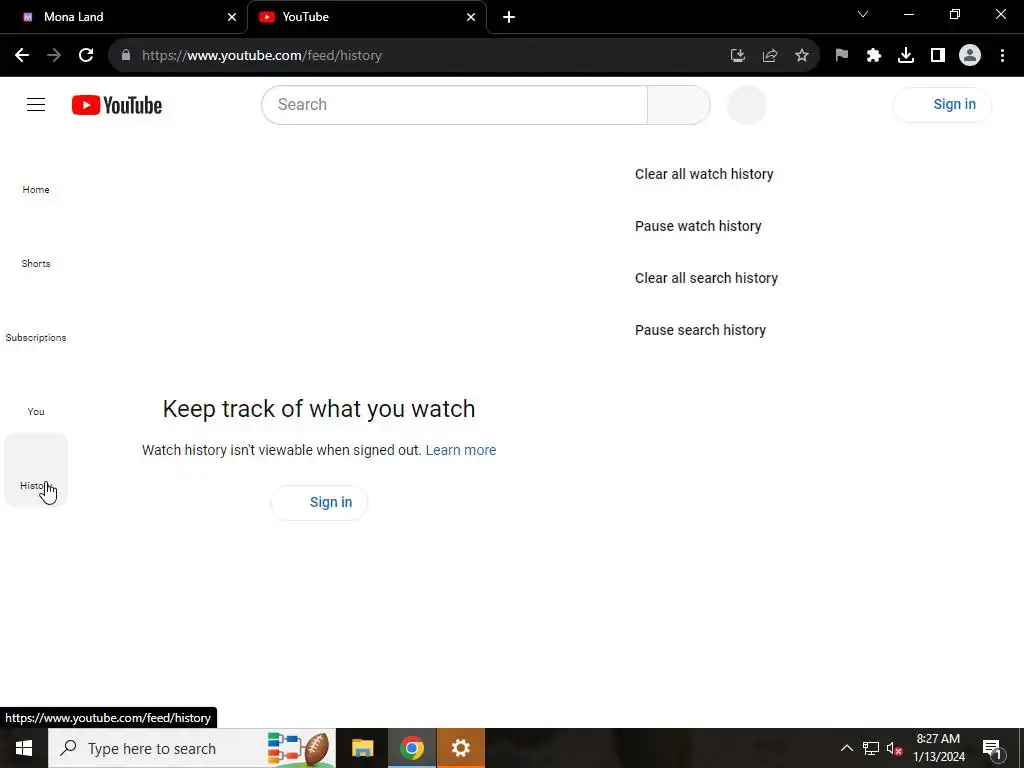Click the YouTube Search input field
The height and width of the screenshot is (768, 1024).
click(x=455, y=104)
